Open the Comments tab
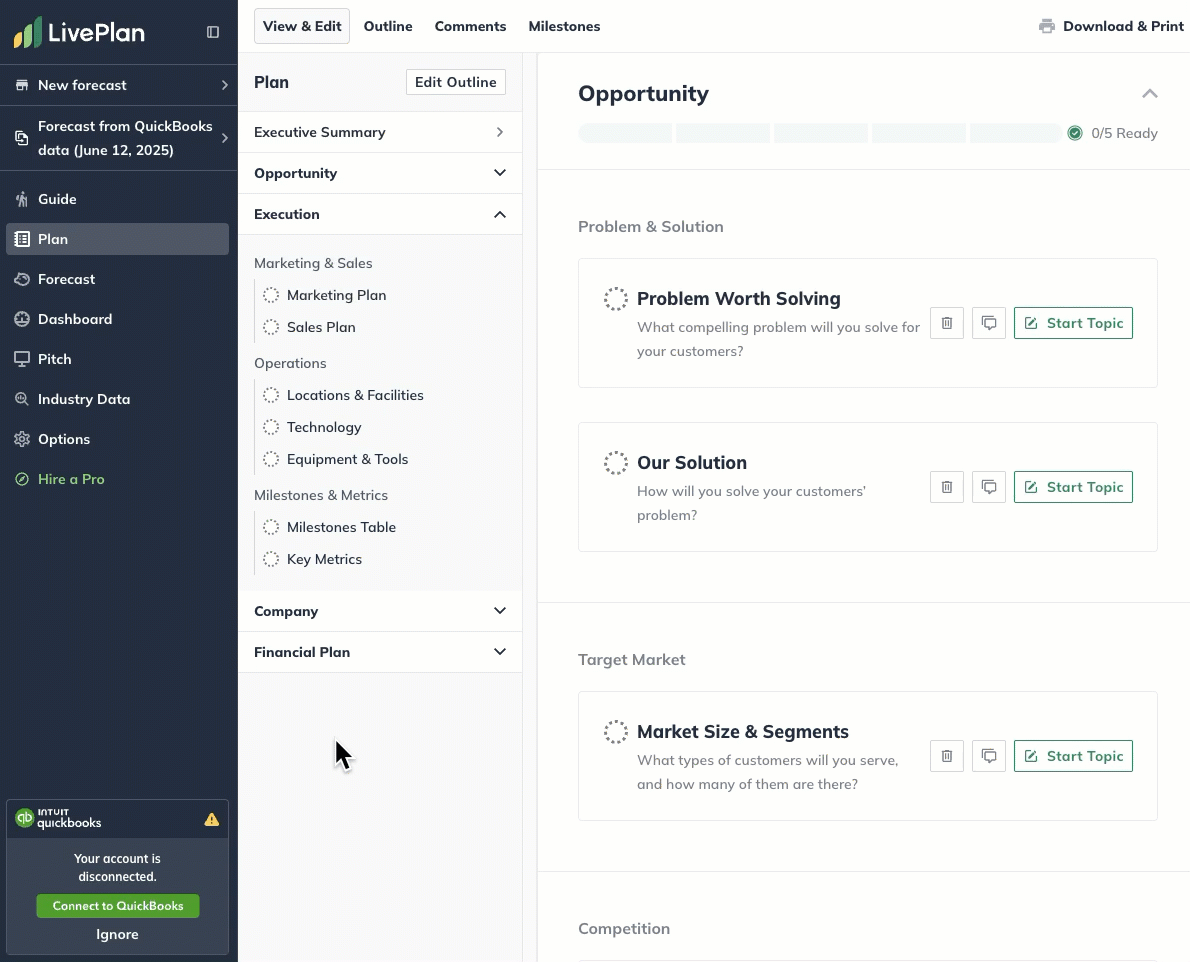1190x962 pixels. [471, 26]
